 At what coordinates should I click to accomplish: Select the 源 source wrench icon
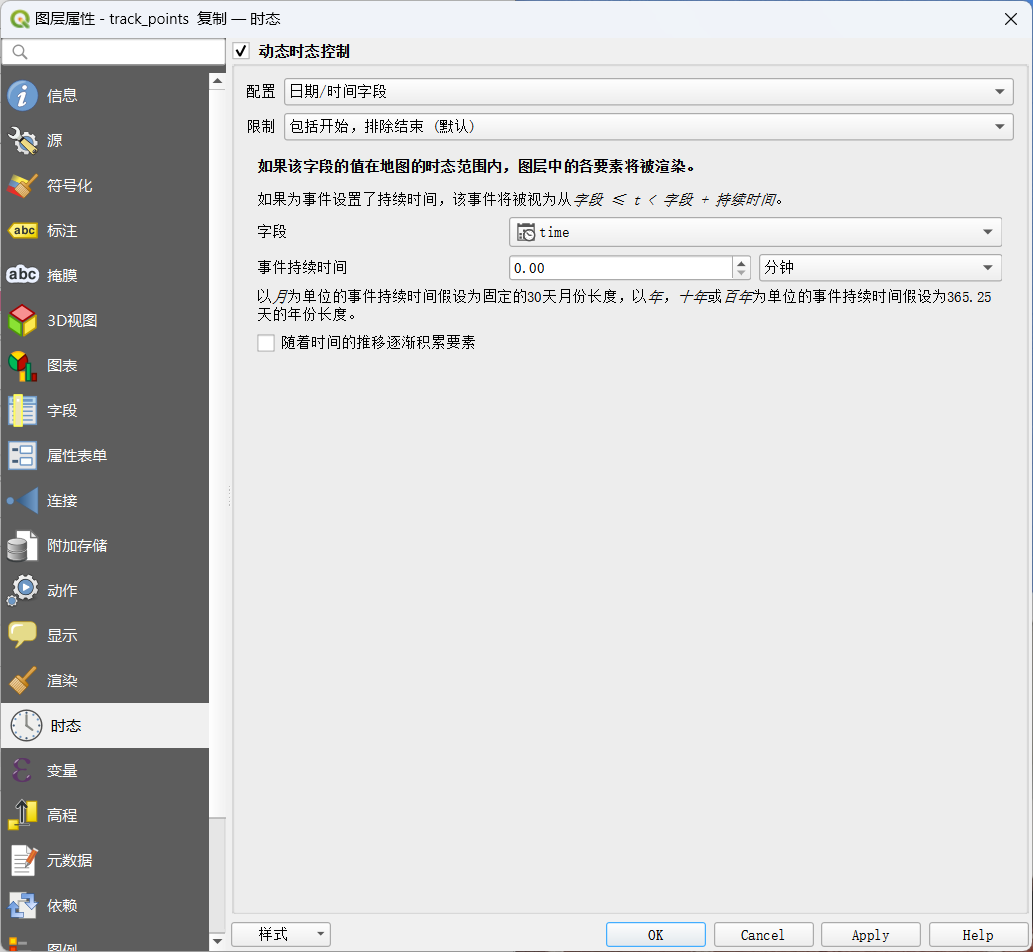coord(22,140)
